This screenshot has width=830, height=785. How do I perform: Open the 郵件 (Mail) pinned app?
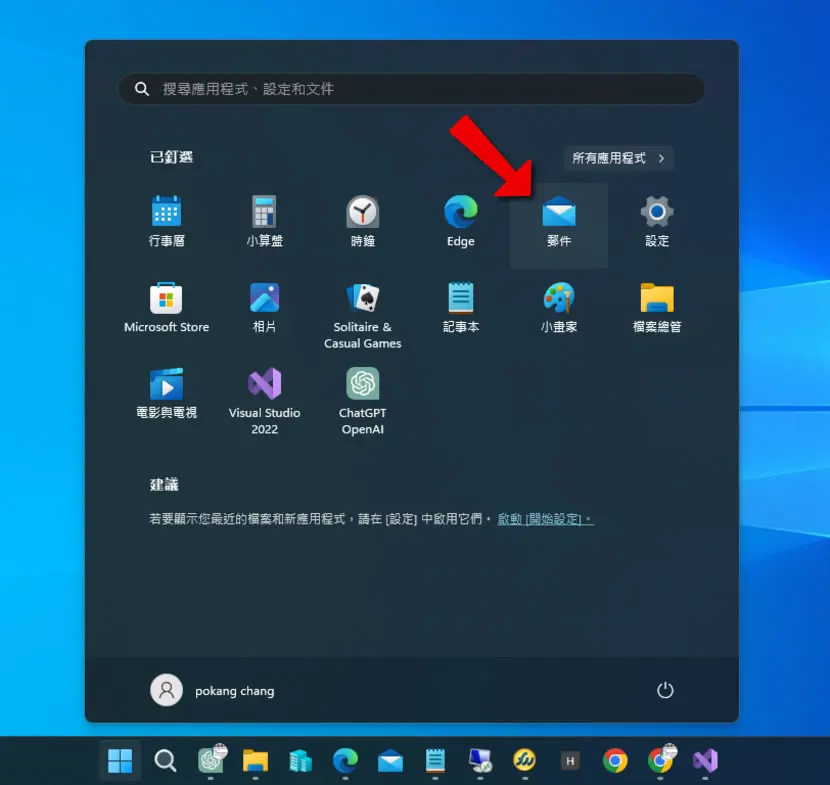(558, 225)
